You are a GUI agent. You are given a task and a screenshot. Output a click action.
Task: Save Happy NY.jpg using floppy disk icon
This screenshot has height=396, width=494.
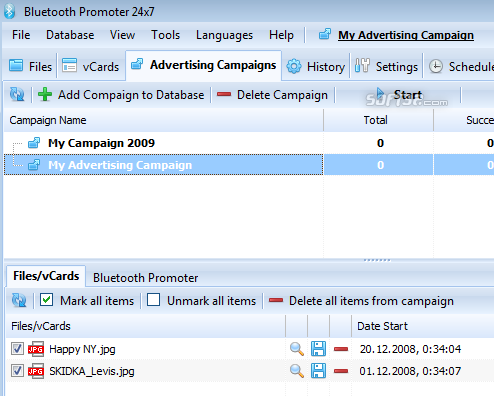coord(318,349)
